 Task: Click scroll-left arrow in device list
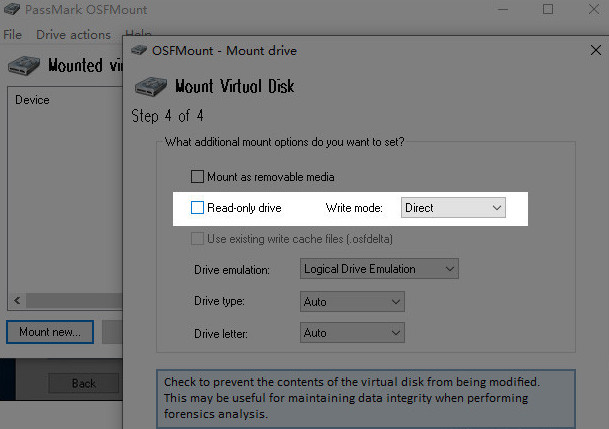(x=17, y=300)
